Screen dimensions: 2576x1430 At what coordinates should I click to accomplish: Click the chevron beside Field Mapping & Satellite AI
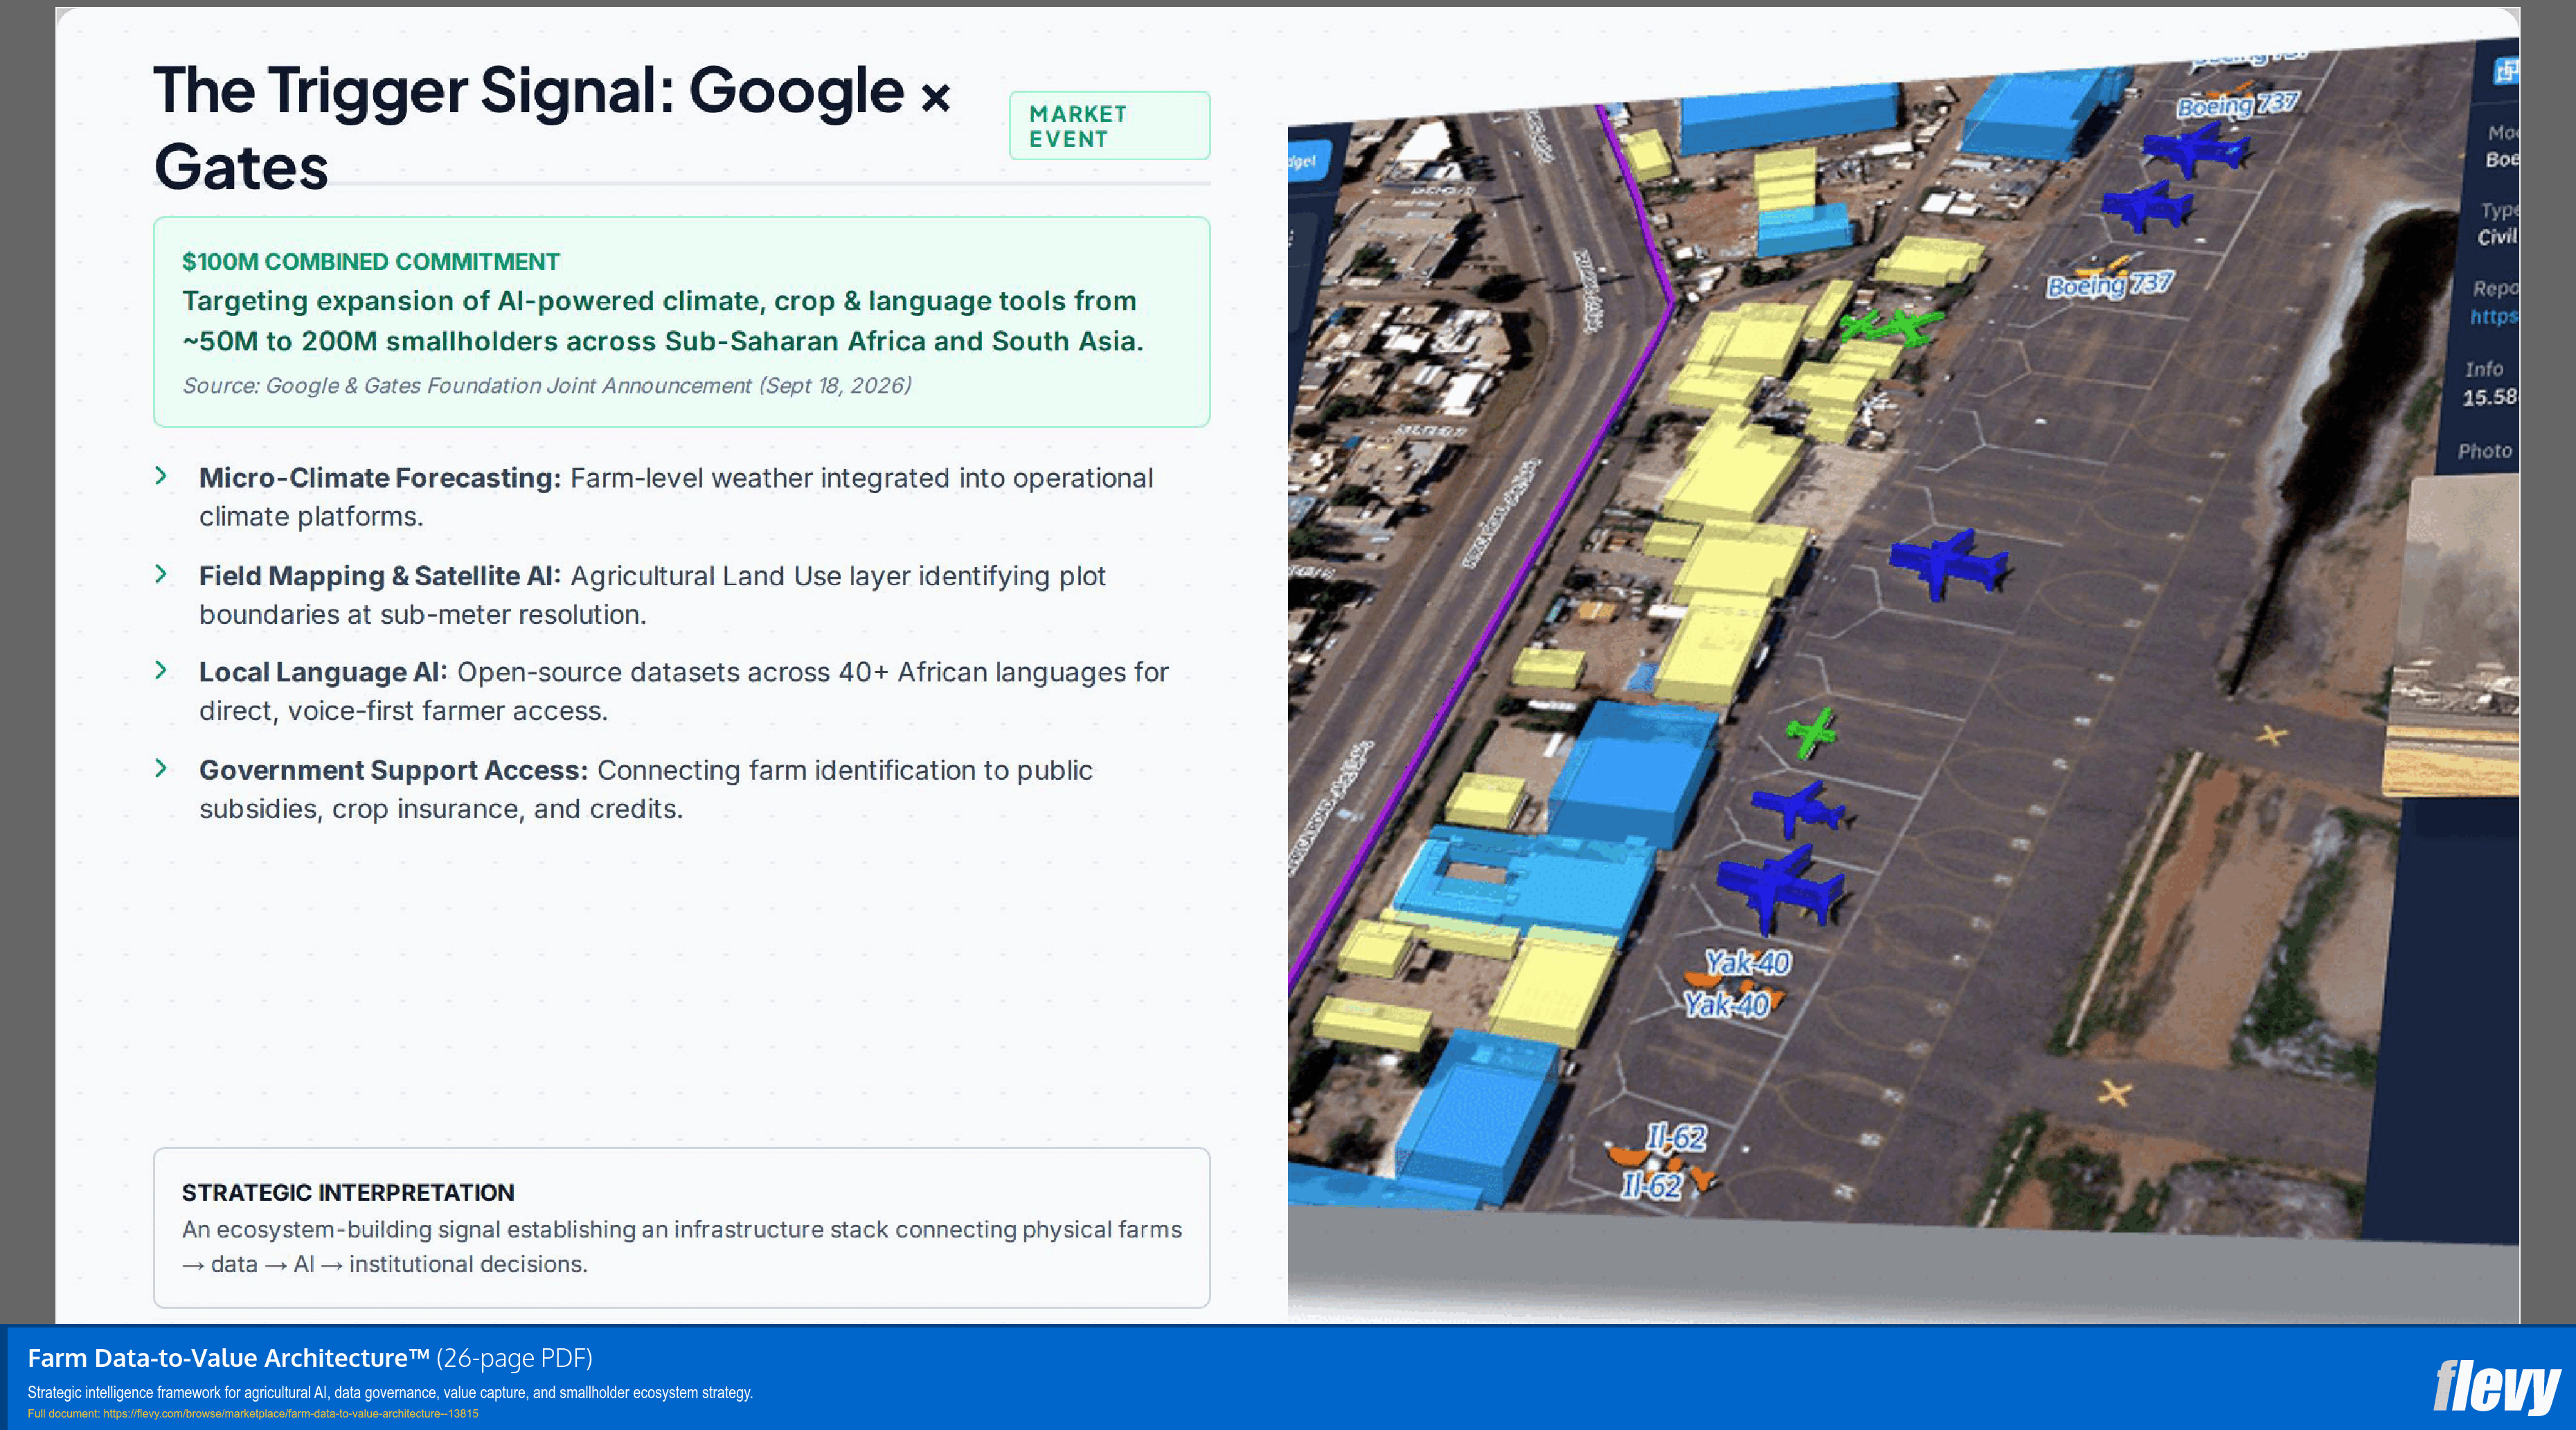coord(161,574)
